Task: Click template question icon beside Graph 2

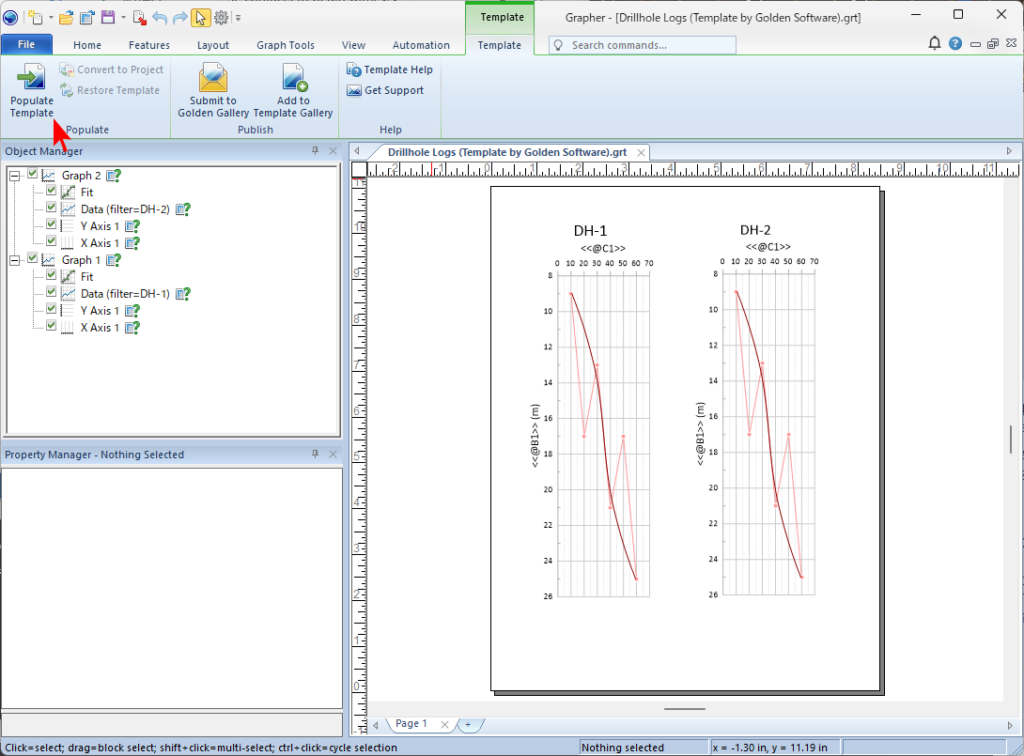Action: 114,175
